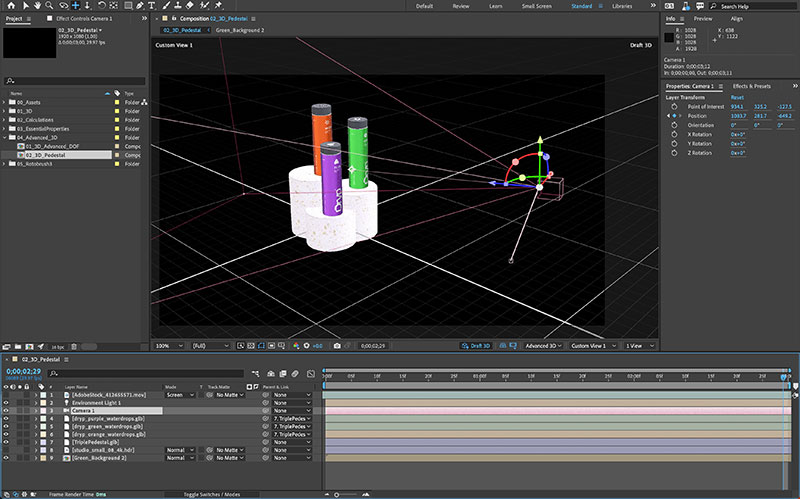Select the 01_3D_Advanced_DOF composition item
The image size is (800, 499).
click(x=52, y=146)
